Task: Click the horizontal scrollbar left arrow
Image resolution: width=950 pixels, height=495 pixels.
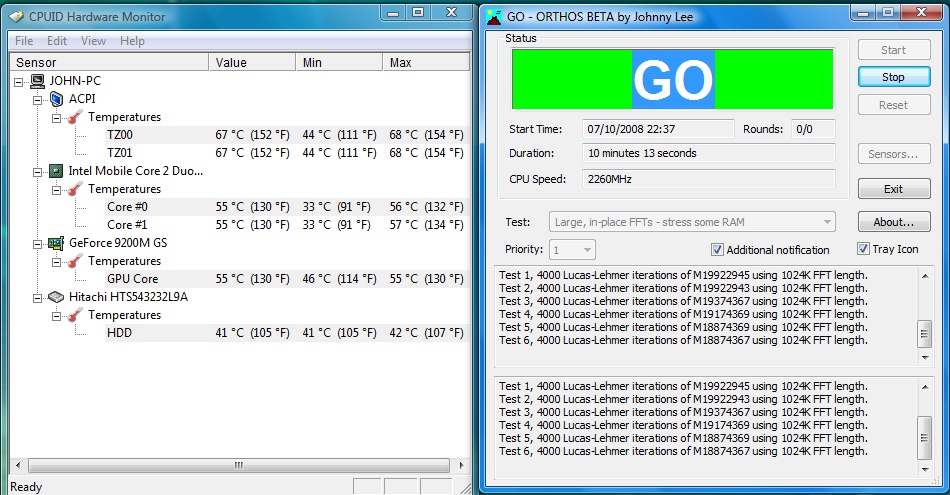Action: pos(18,465)
